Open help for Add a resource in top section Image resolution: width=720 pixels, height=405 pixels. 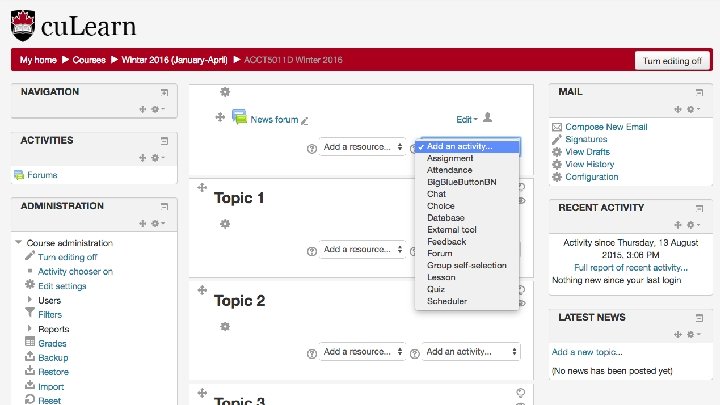(x=312, y=149)
